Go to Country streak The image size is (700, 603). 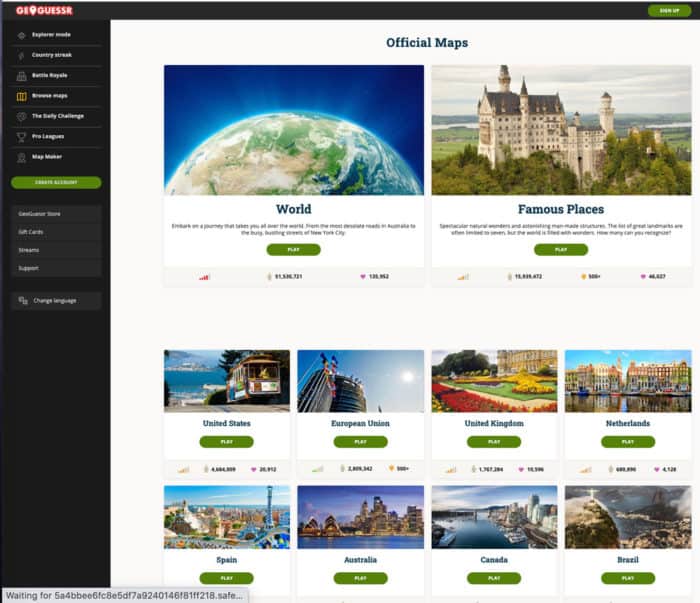pos(57,55)
